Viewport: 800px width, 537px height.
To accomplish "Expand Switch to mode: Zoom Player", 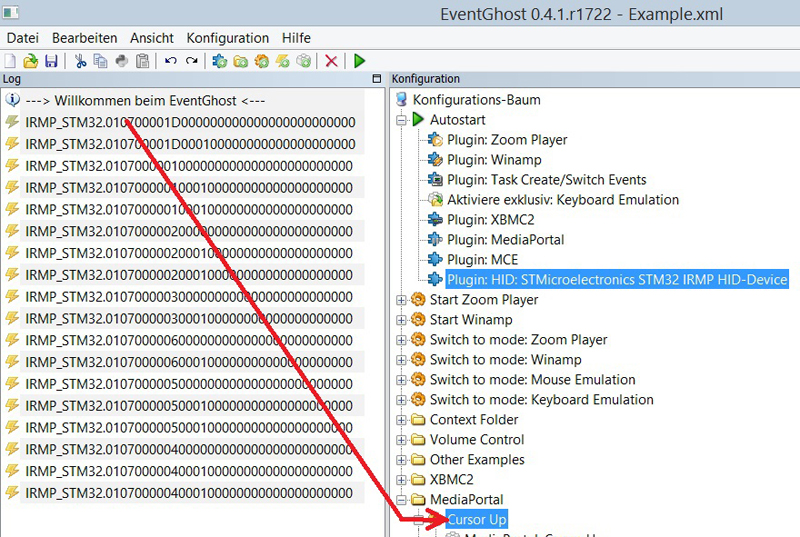I will (x=402, y=340).
